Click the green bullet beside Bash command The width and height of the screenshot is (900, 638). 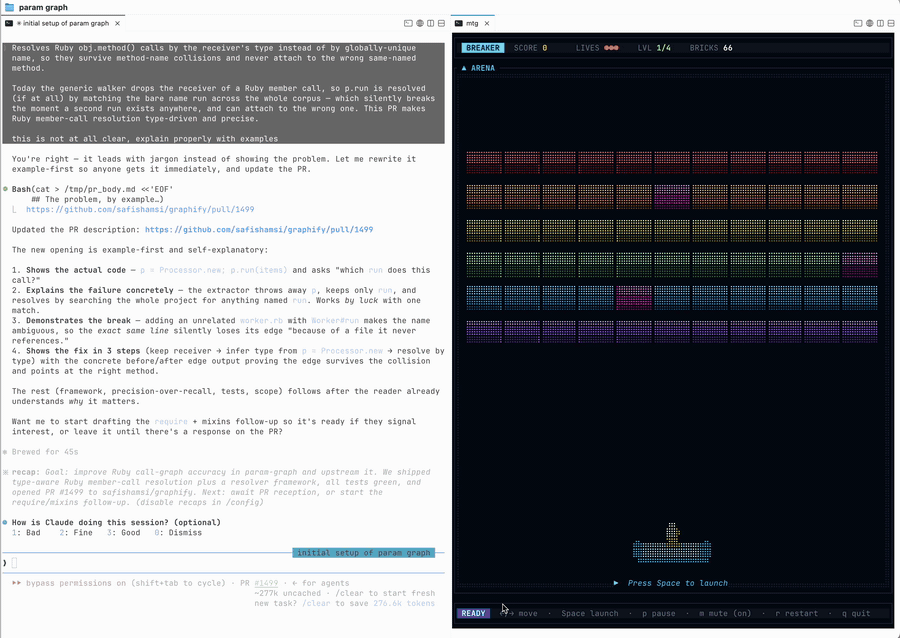point(5,189)
